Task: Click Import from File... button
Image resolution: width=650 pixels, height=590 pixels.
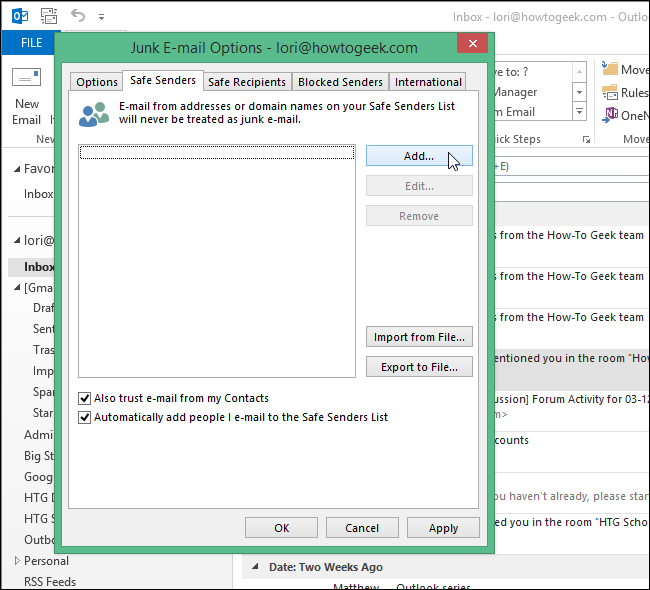Action: [x=419, y=337]
